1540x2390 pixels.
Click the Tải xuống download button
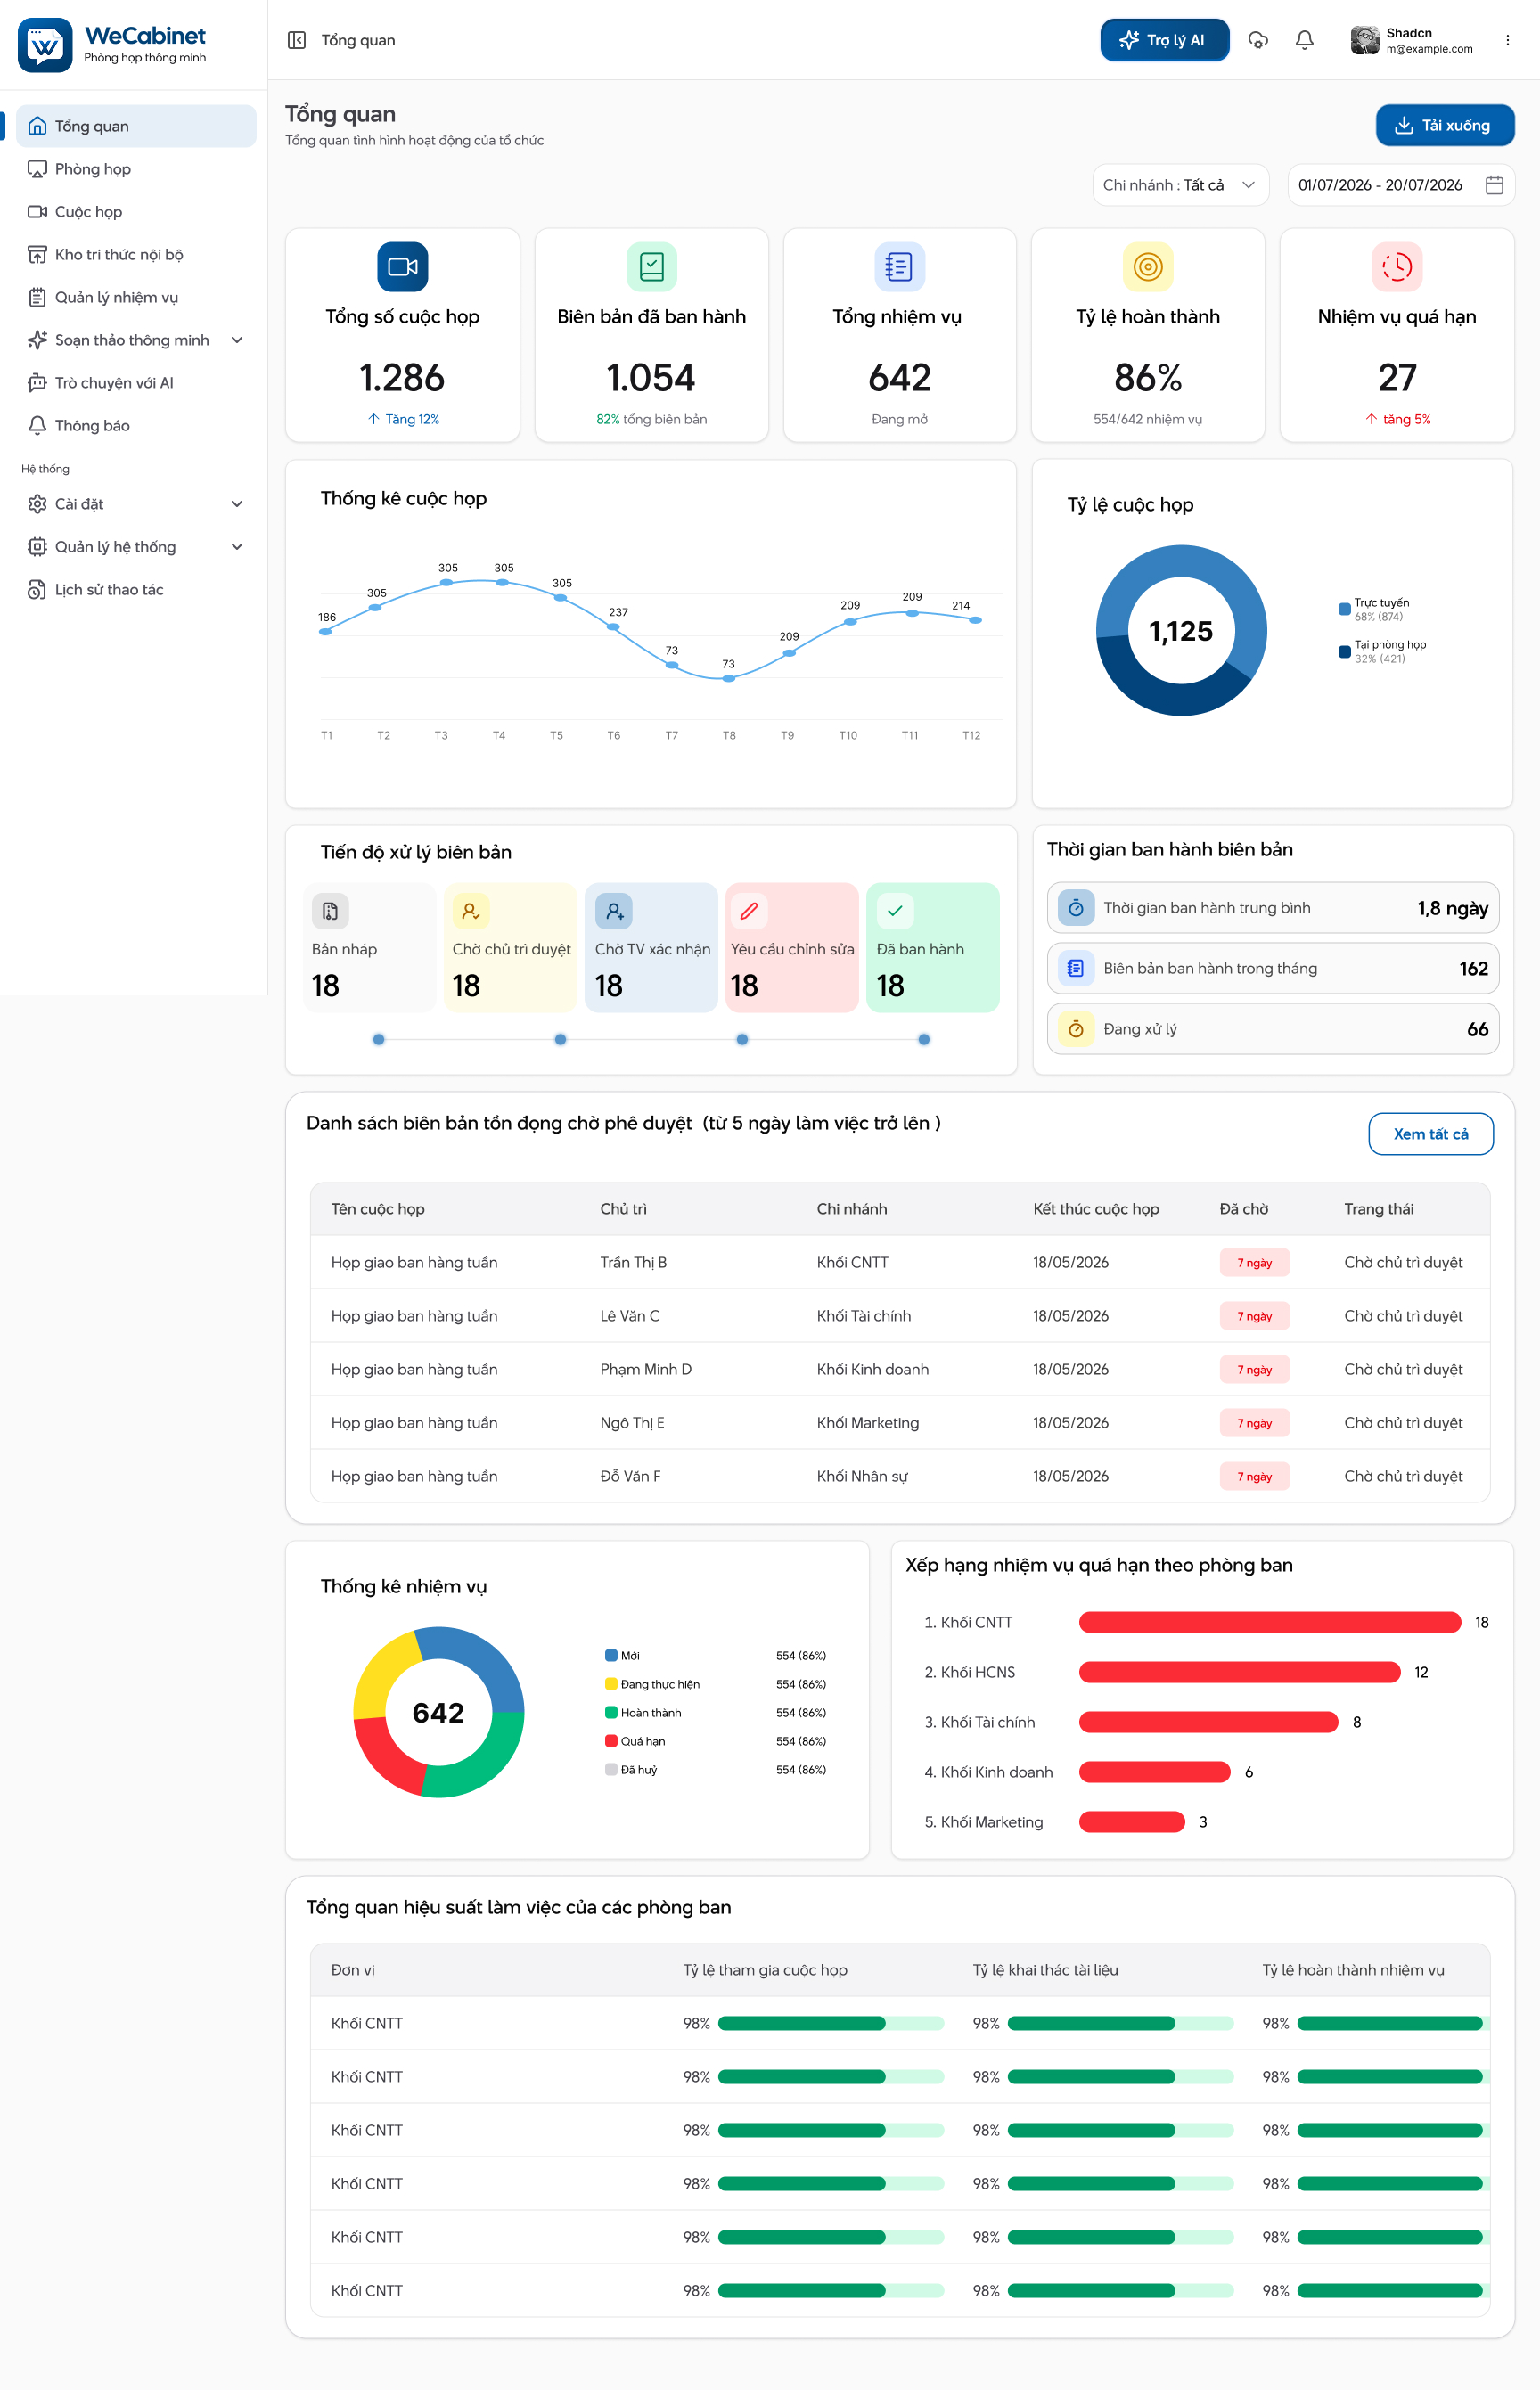click(x=1444, y=125)
